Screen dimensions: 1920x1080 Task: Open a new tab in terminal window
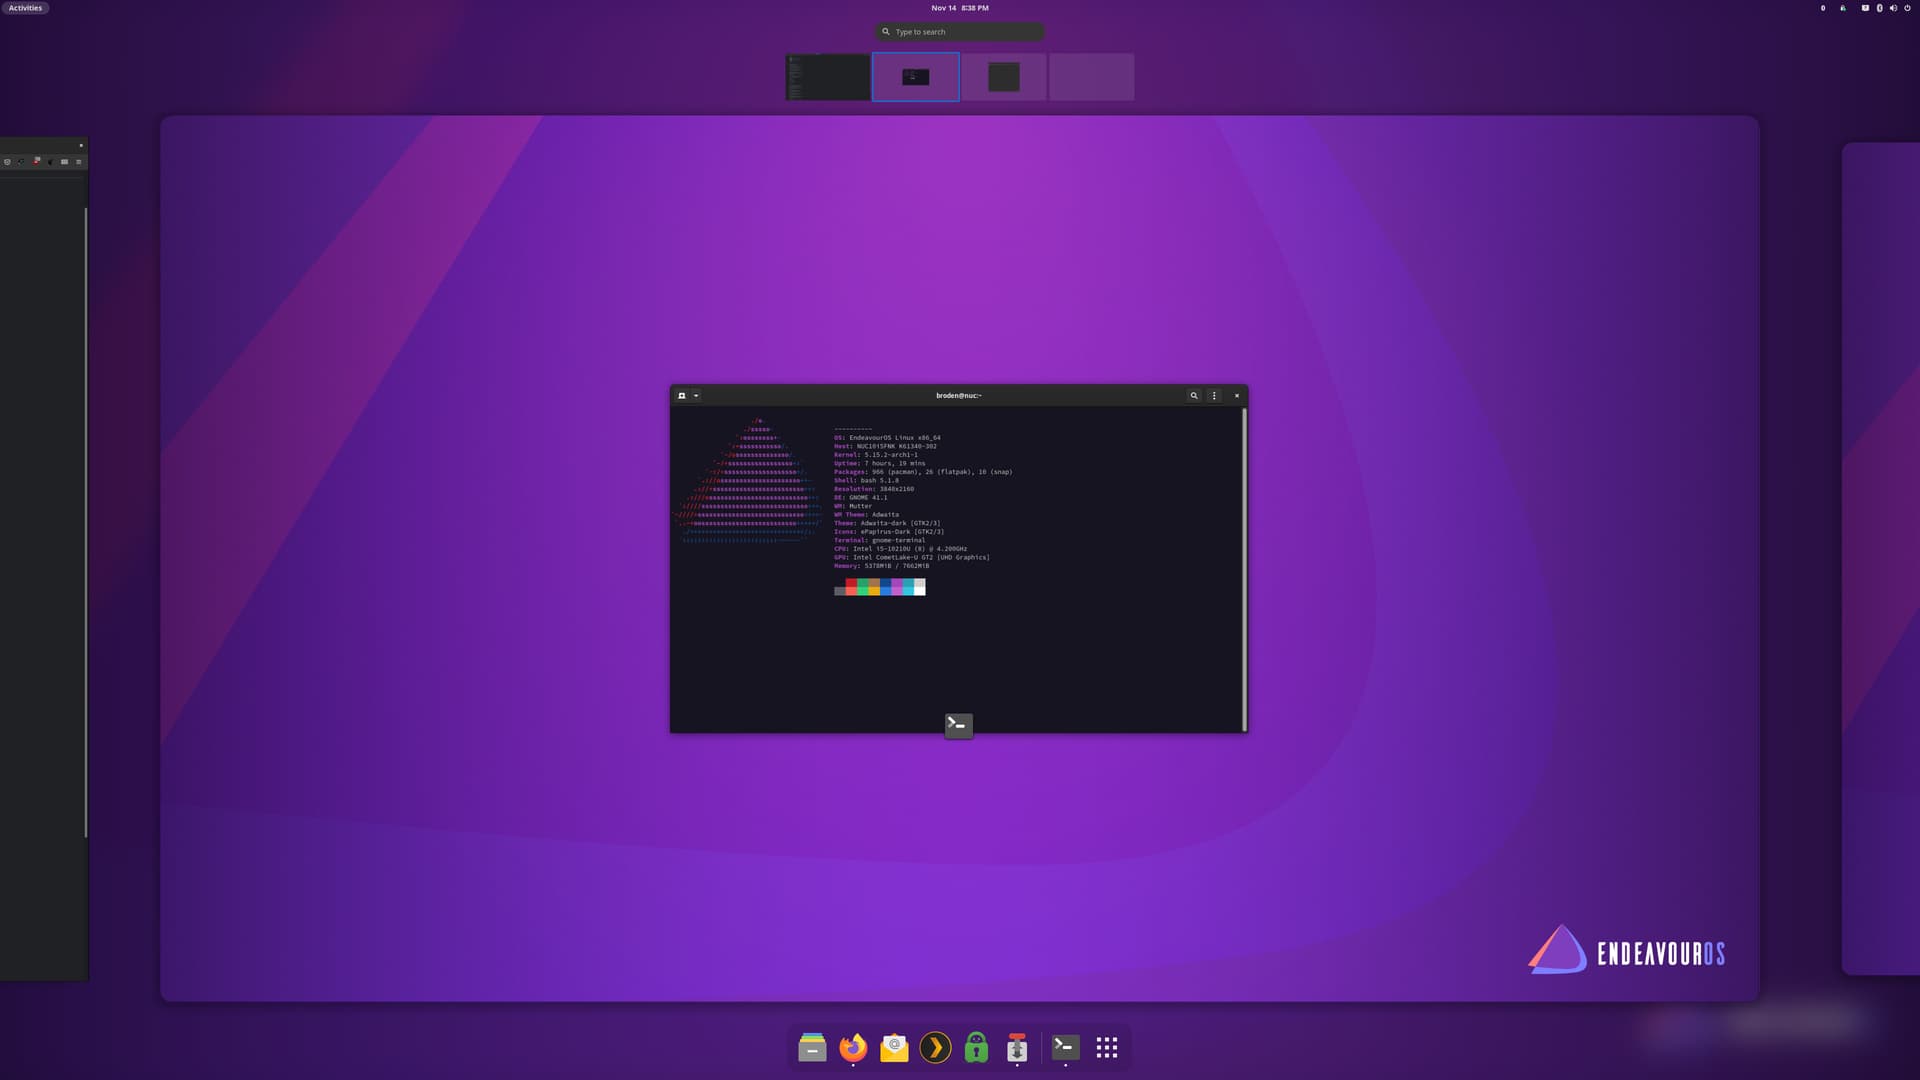point(682,396)
